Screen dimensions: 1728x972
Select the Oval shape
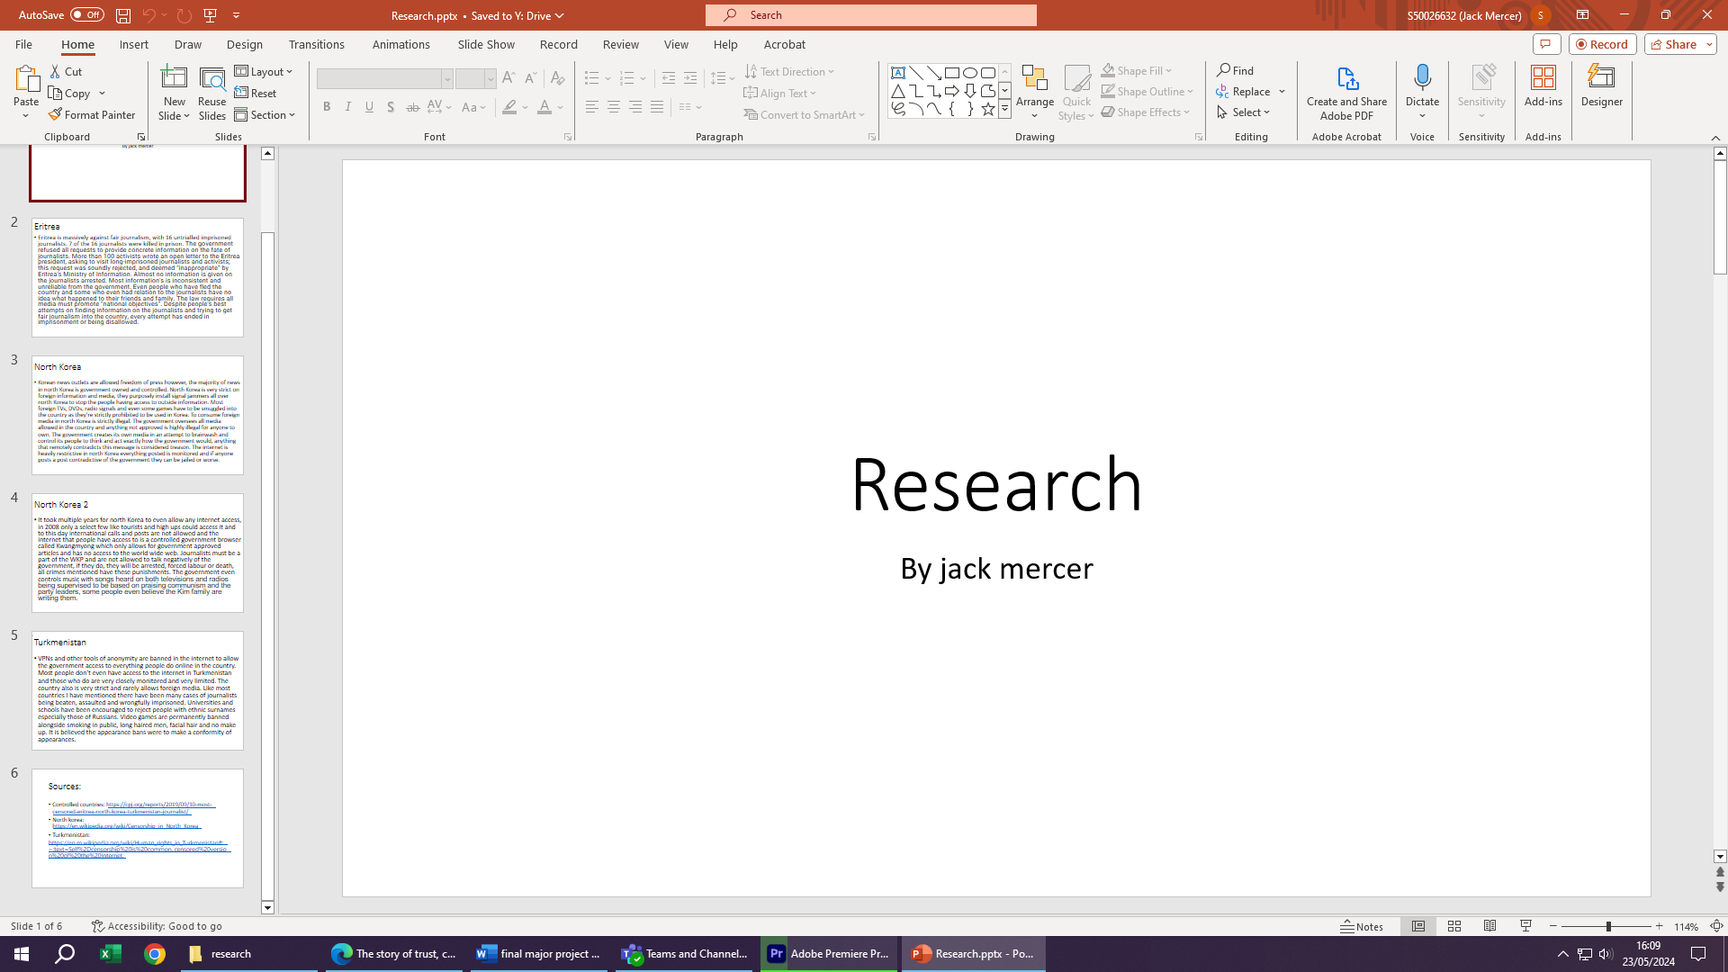pyautogui.click(x=970, y=73)
